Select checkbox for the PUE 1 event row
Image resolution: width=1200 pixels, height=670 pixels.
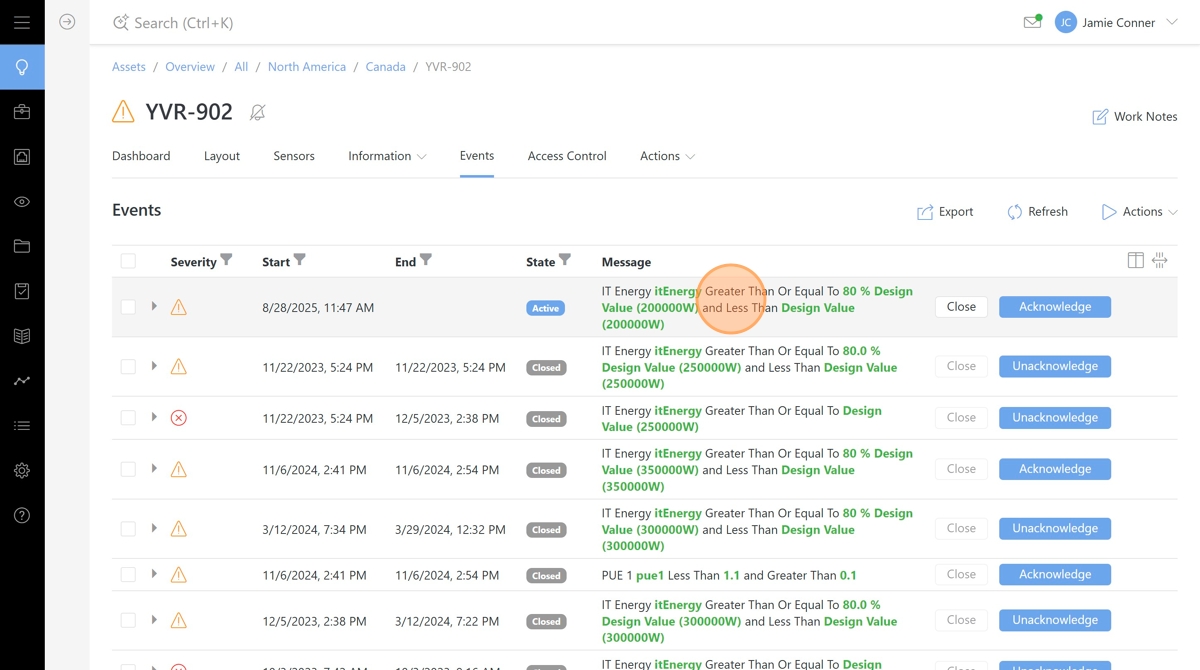tap(128, 575)
